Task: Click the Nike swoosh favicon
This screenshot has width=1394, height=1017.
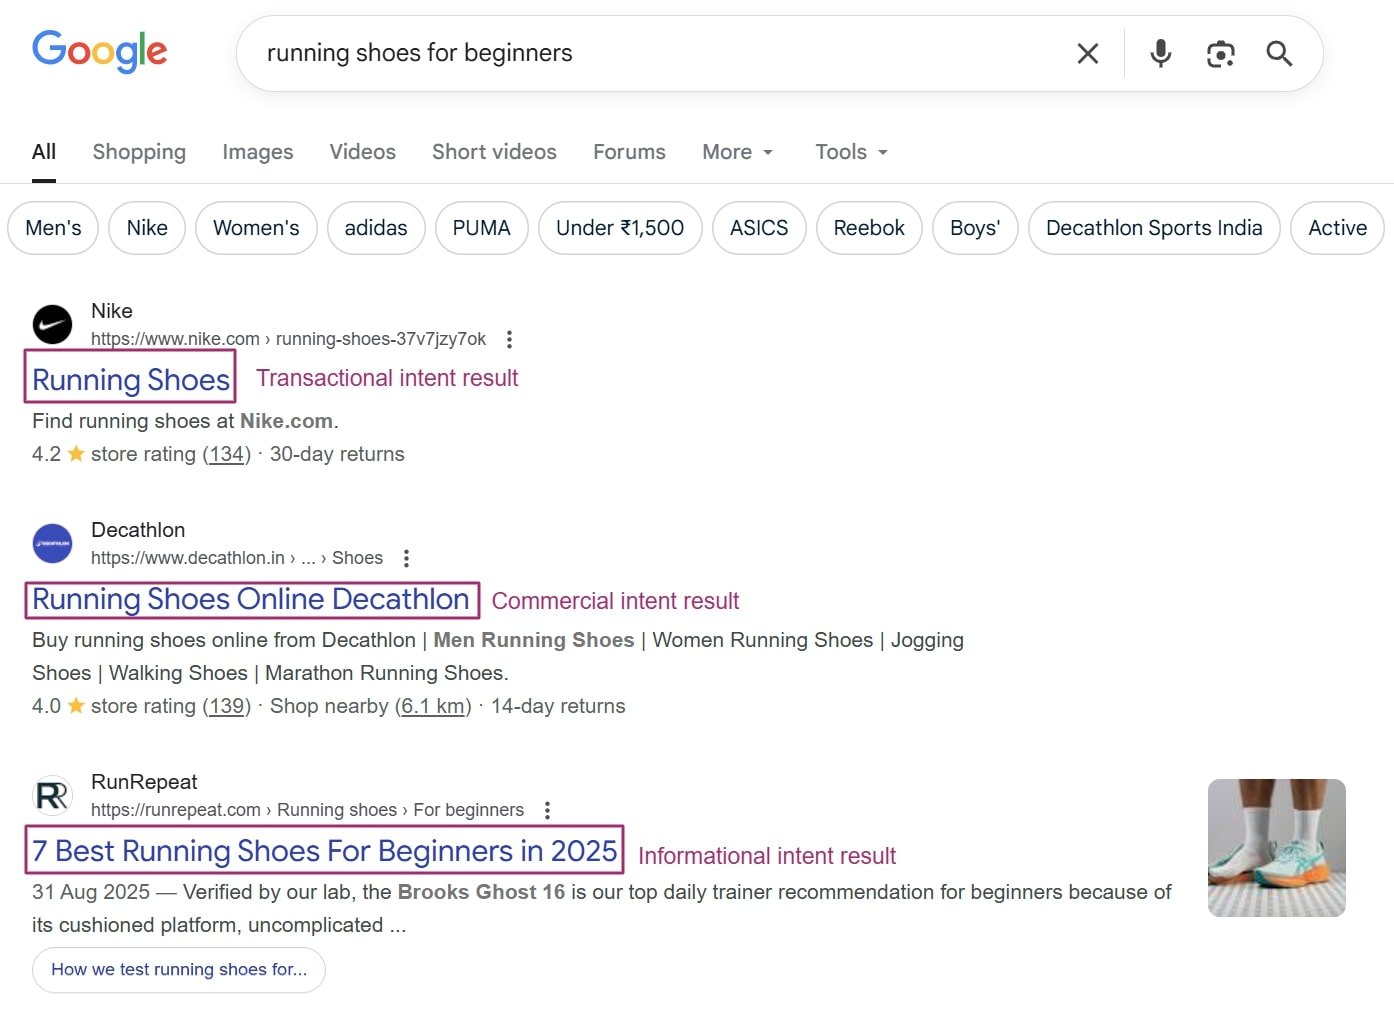Action: [x=52, y=324]
